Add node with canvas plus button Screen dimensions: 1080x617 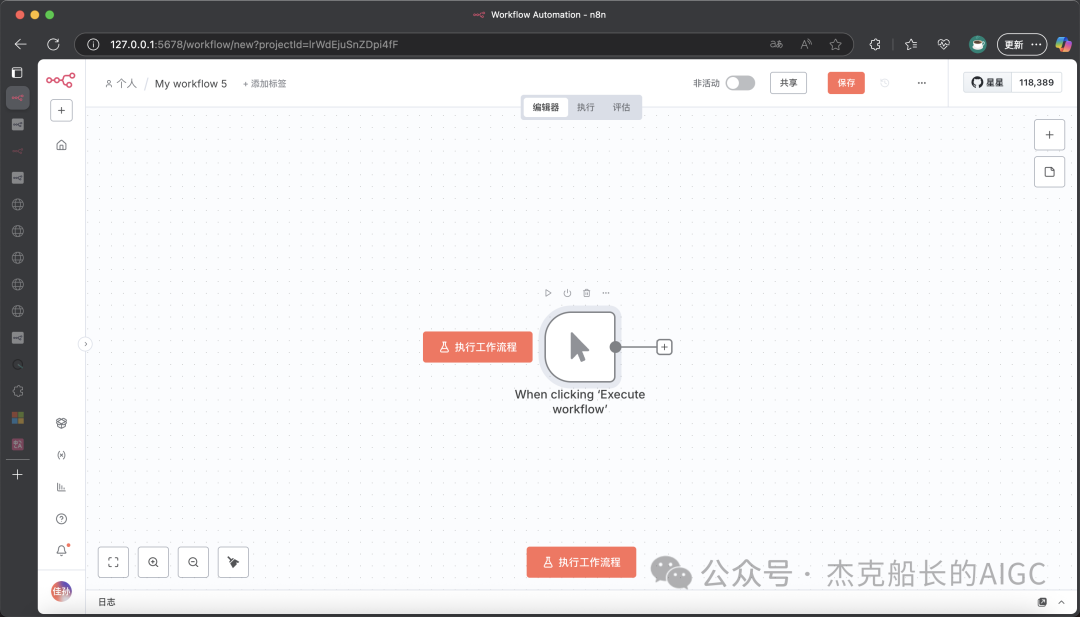[1049, 135]
